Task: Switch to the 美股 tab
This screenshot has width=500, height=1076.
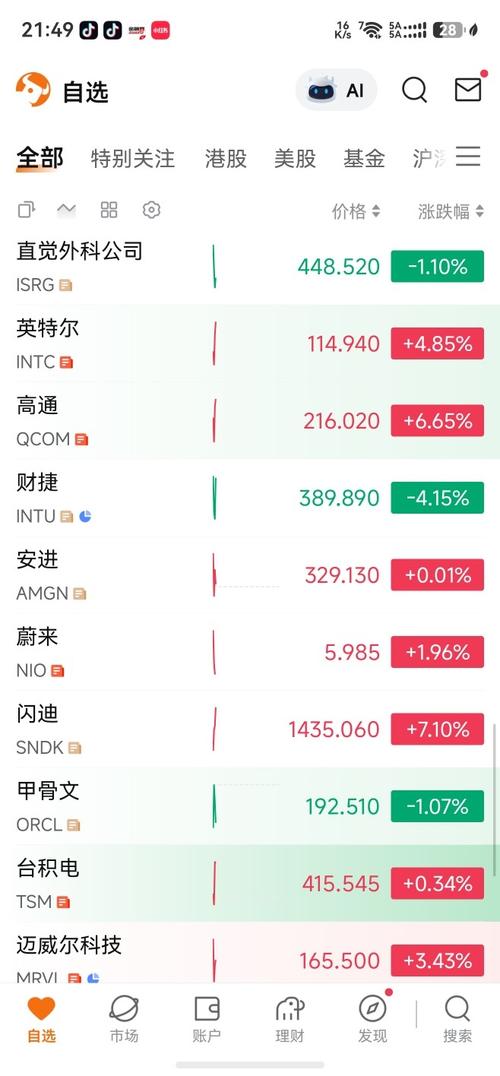Action: tap(295, 159)
